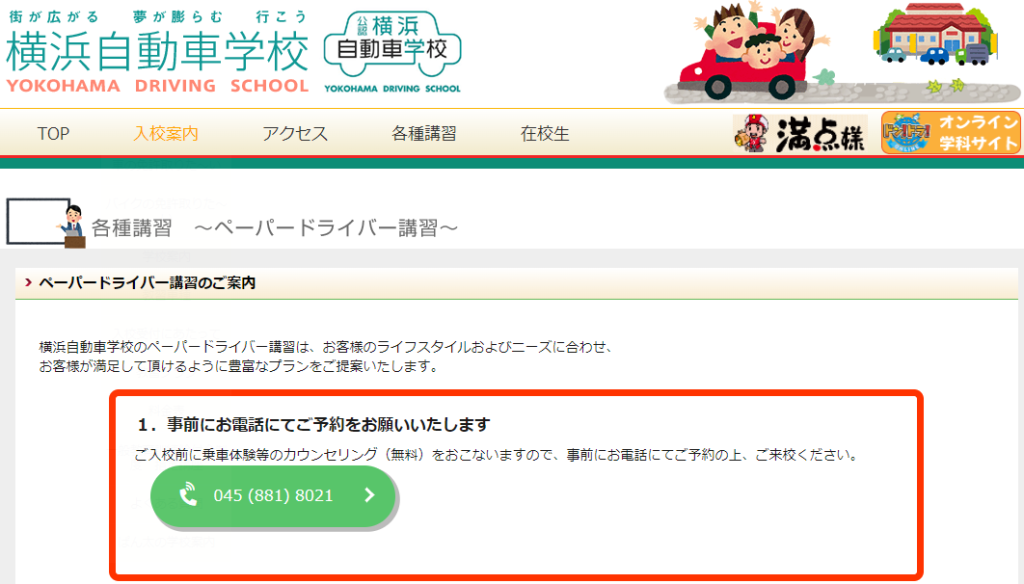
Task: Click the 各種講習 ～ペーパードライバー講習～ page heading
Action: coord(274,228)
